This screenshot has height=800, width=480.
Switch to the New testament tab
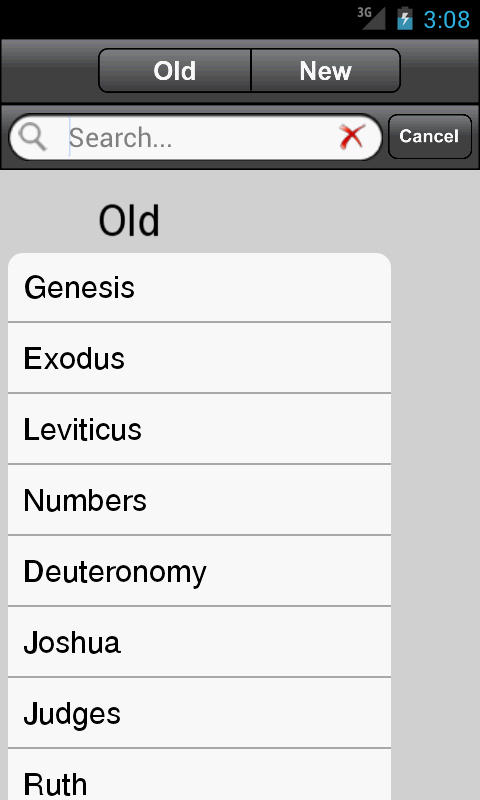[x=325, y=70]
